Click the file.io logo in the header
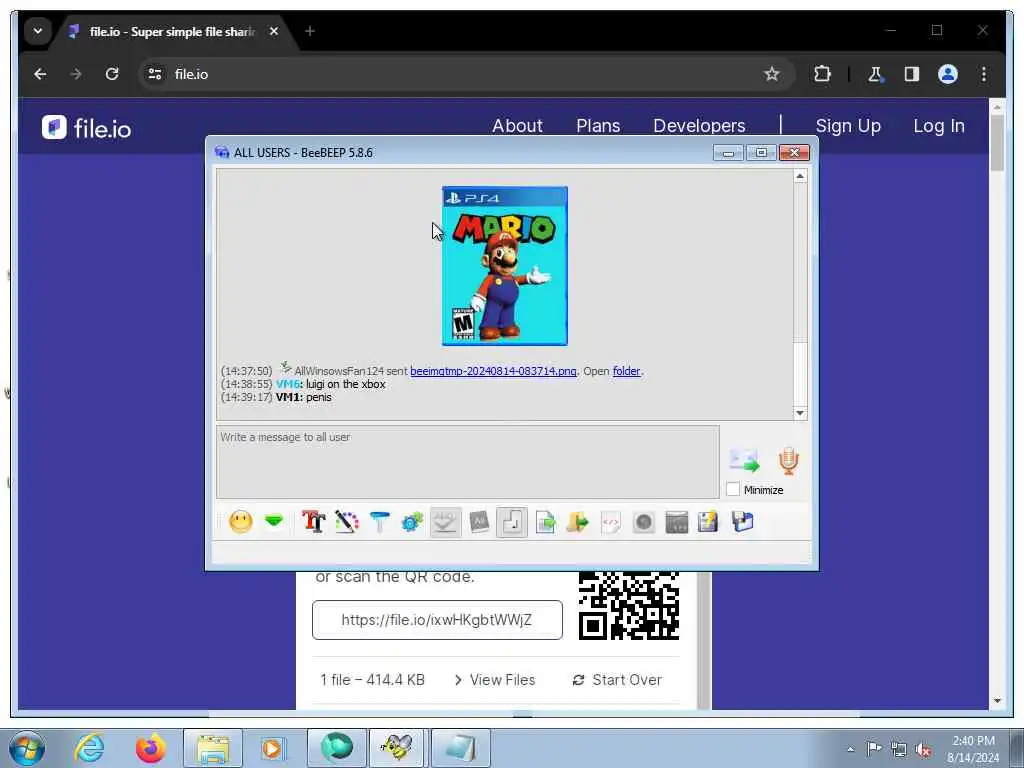The image size is (1024, 768). pos(86,128)
